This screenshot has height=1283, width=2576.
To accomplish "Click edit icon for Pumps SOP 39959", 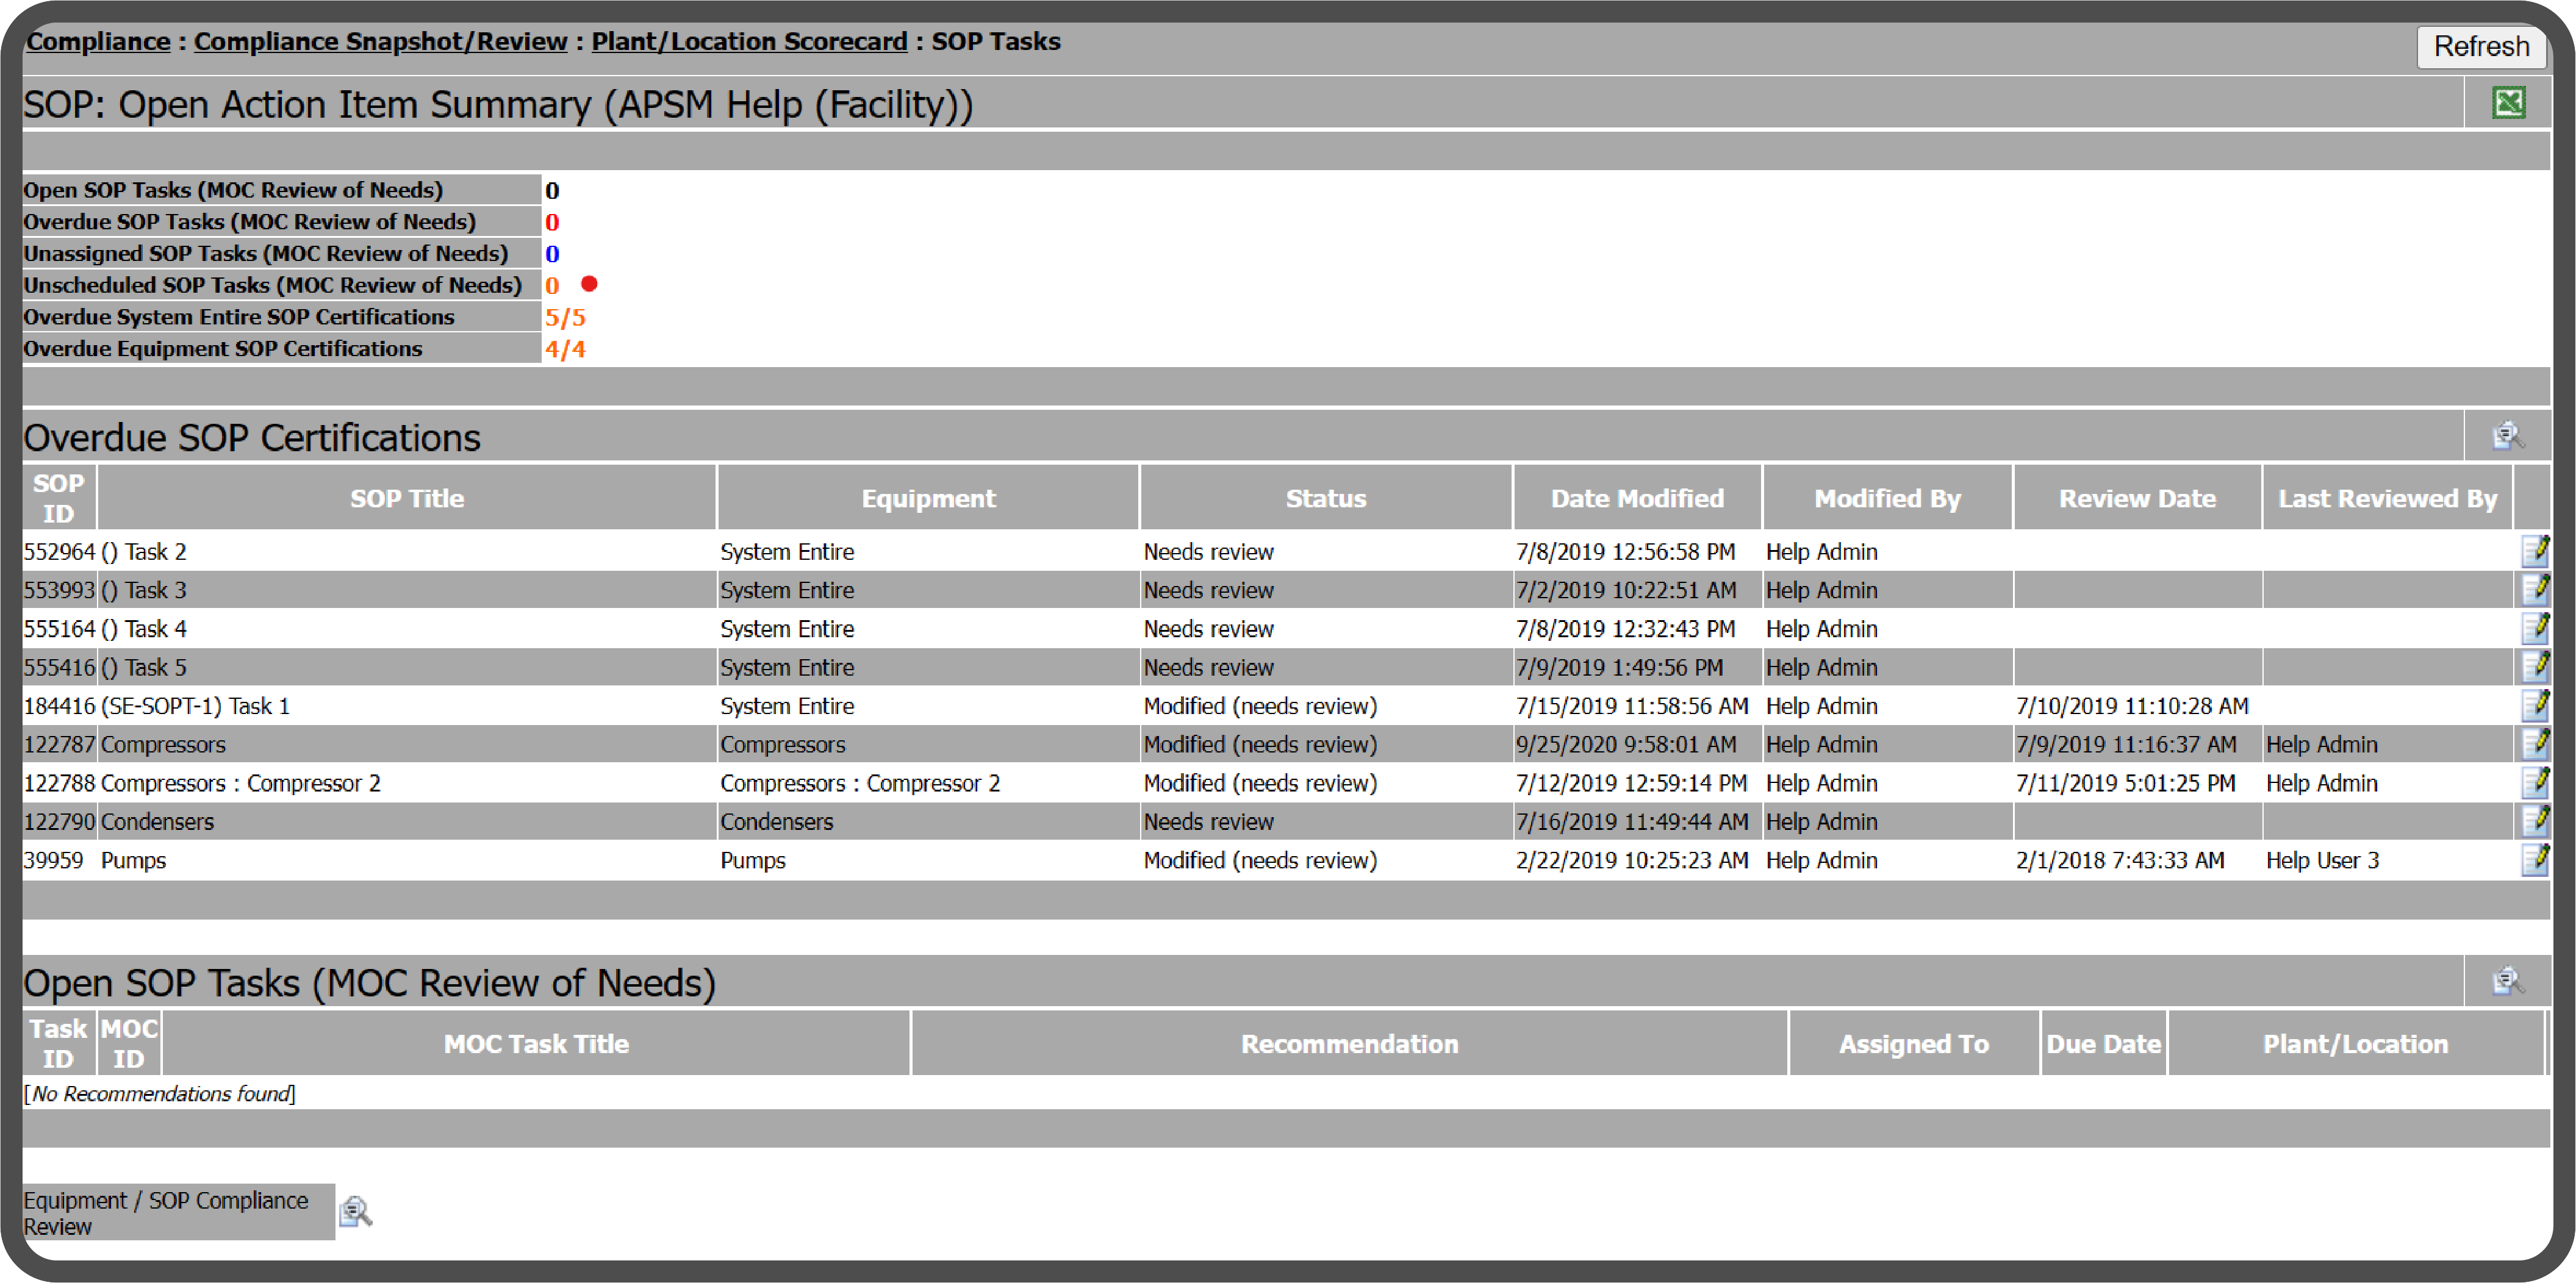I will point(2534,860).
